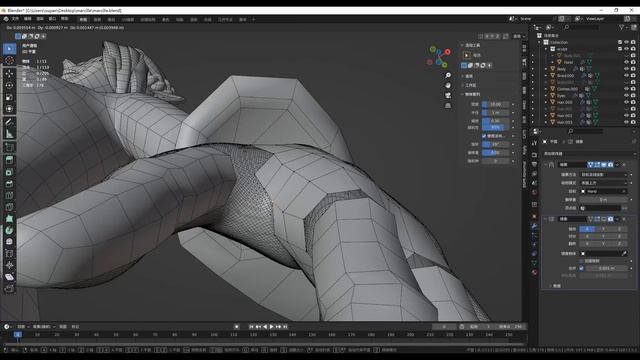
Task: Open the File (文件) menu
Action: 15,19
